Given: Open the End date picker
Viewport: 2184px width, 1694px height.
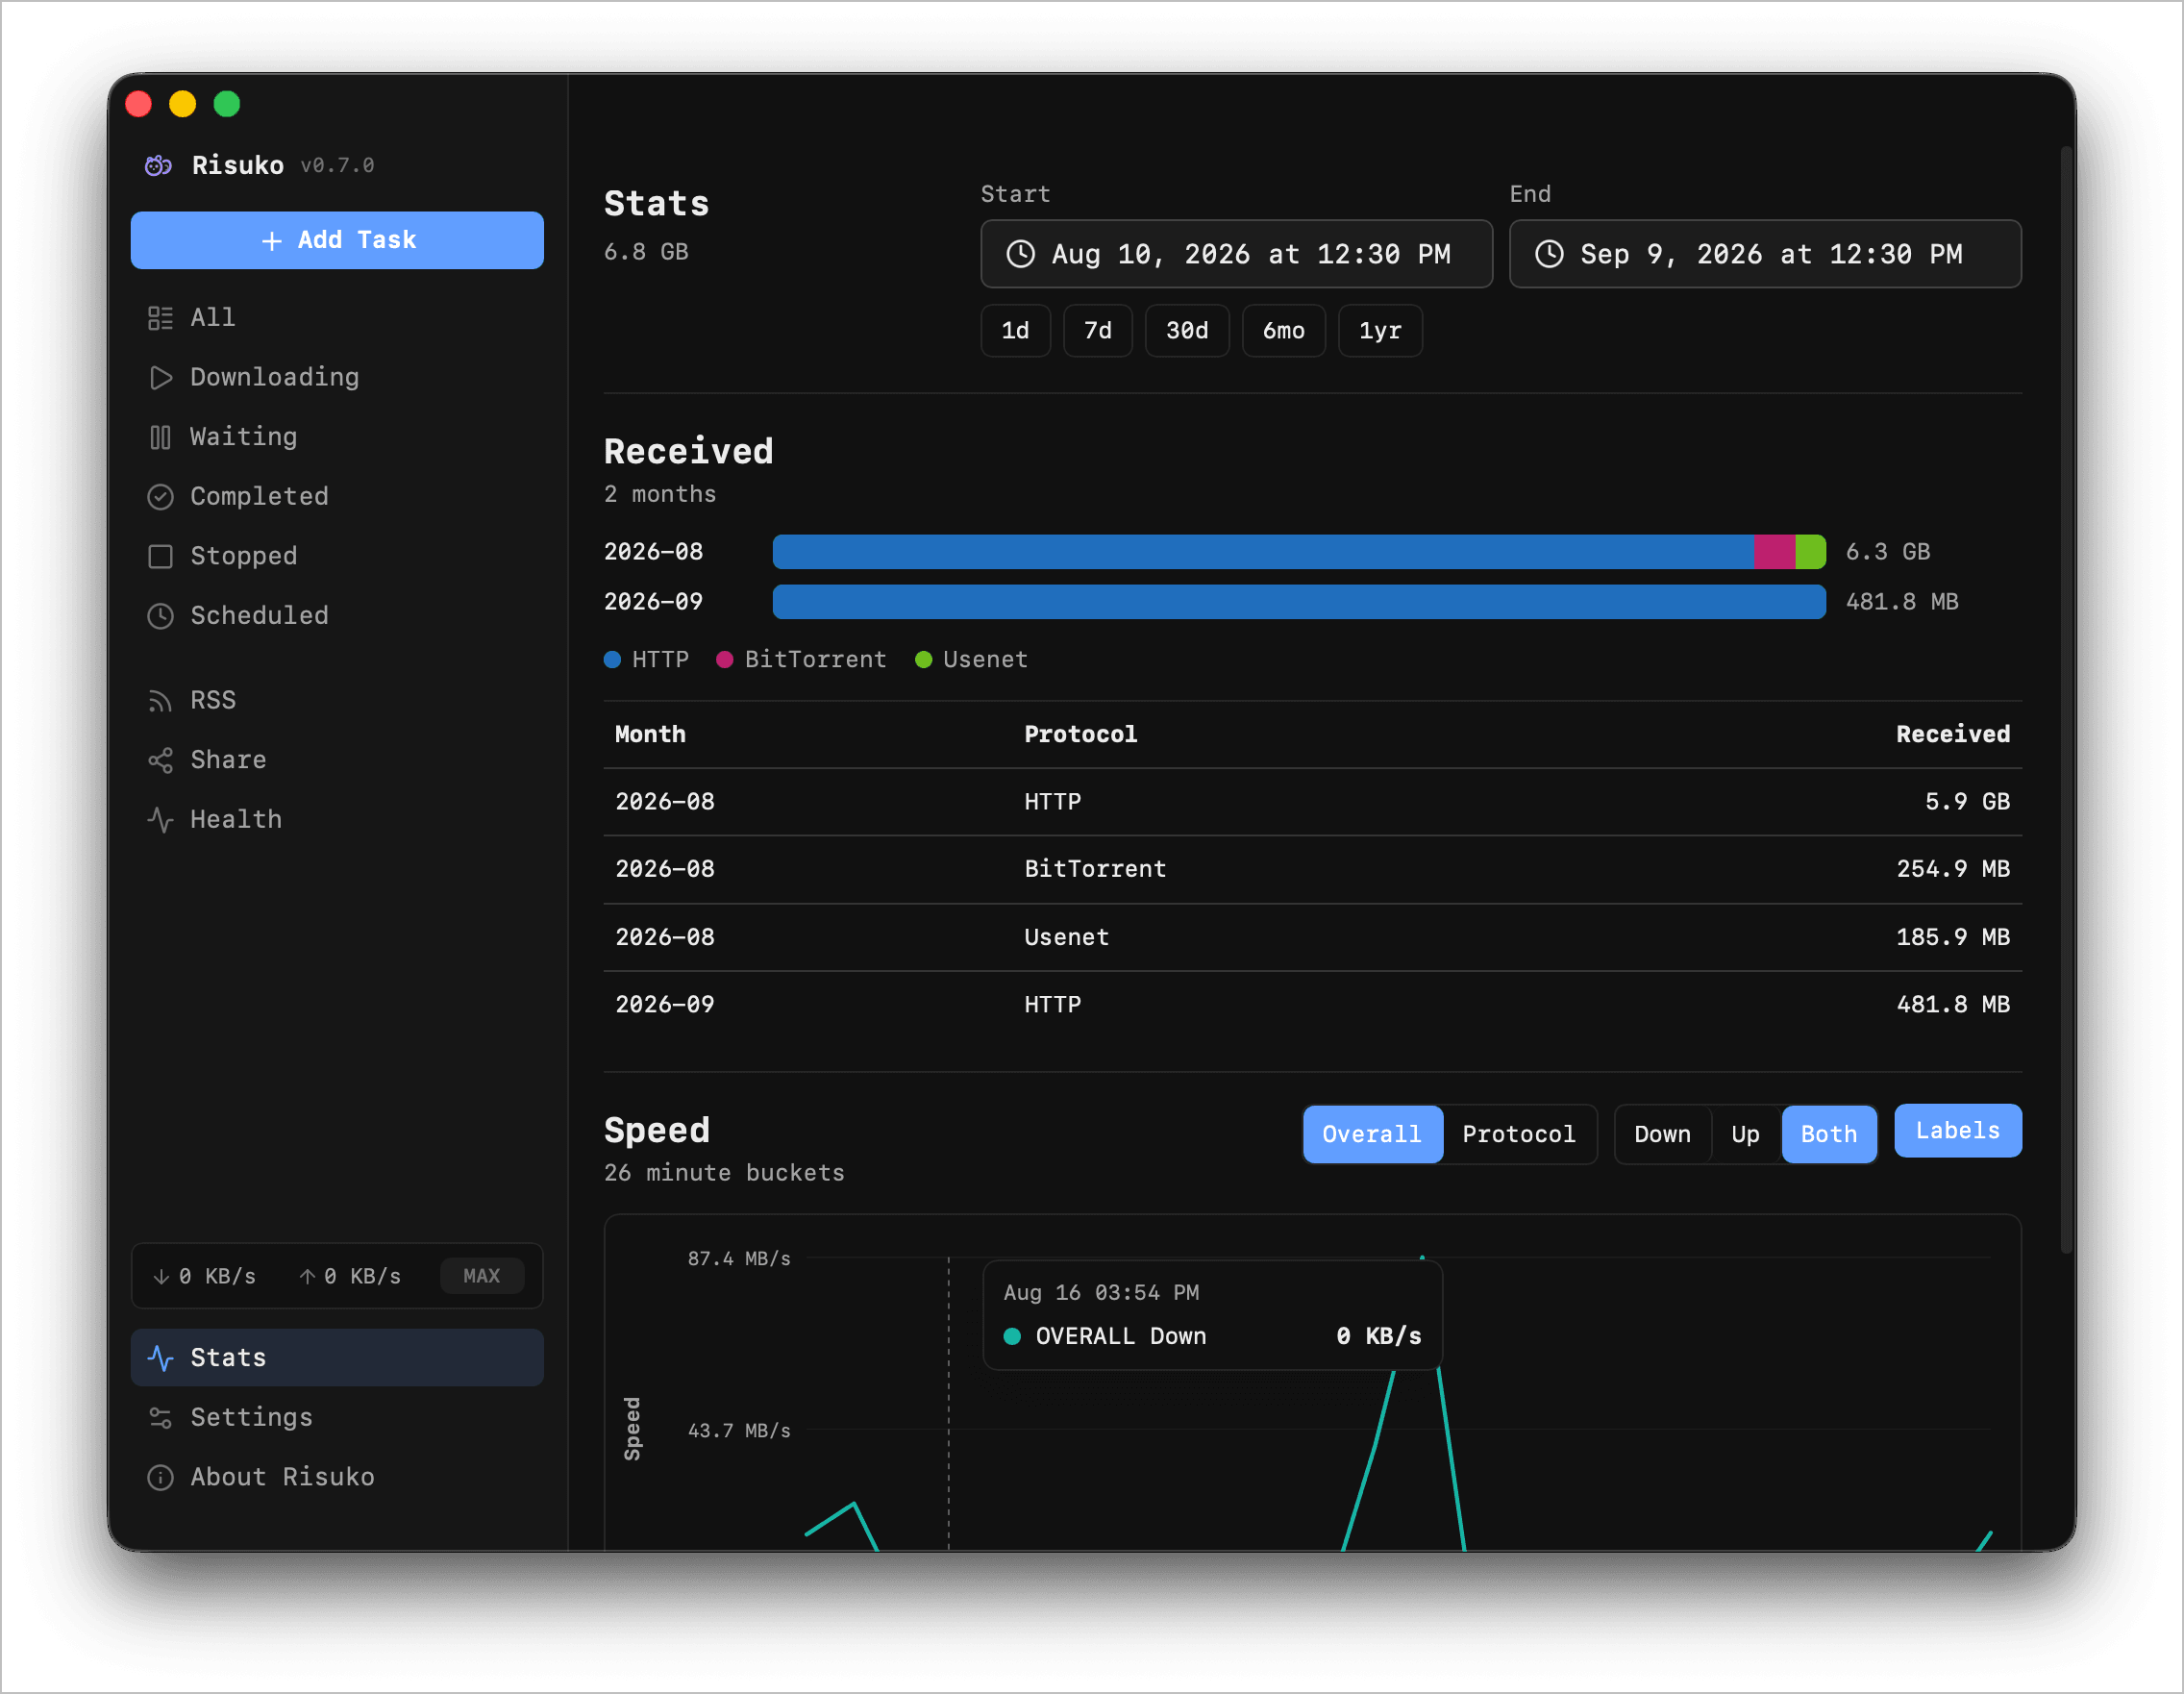Looking at the screenshot, I should tap(1765, 254).
